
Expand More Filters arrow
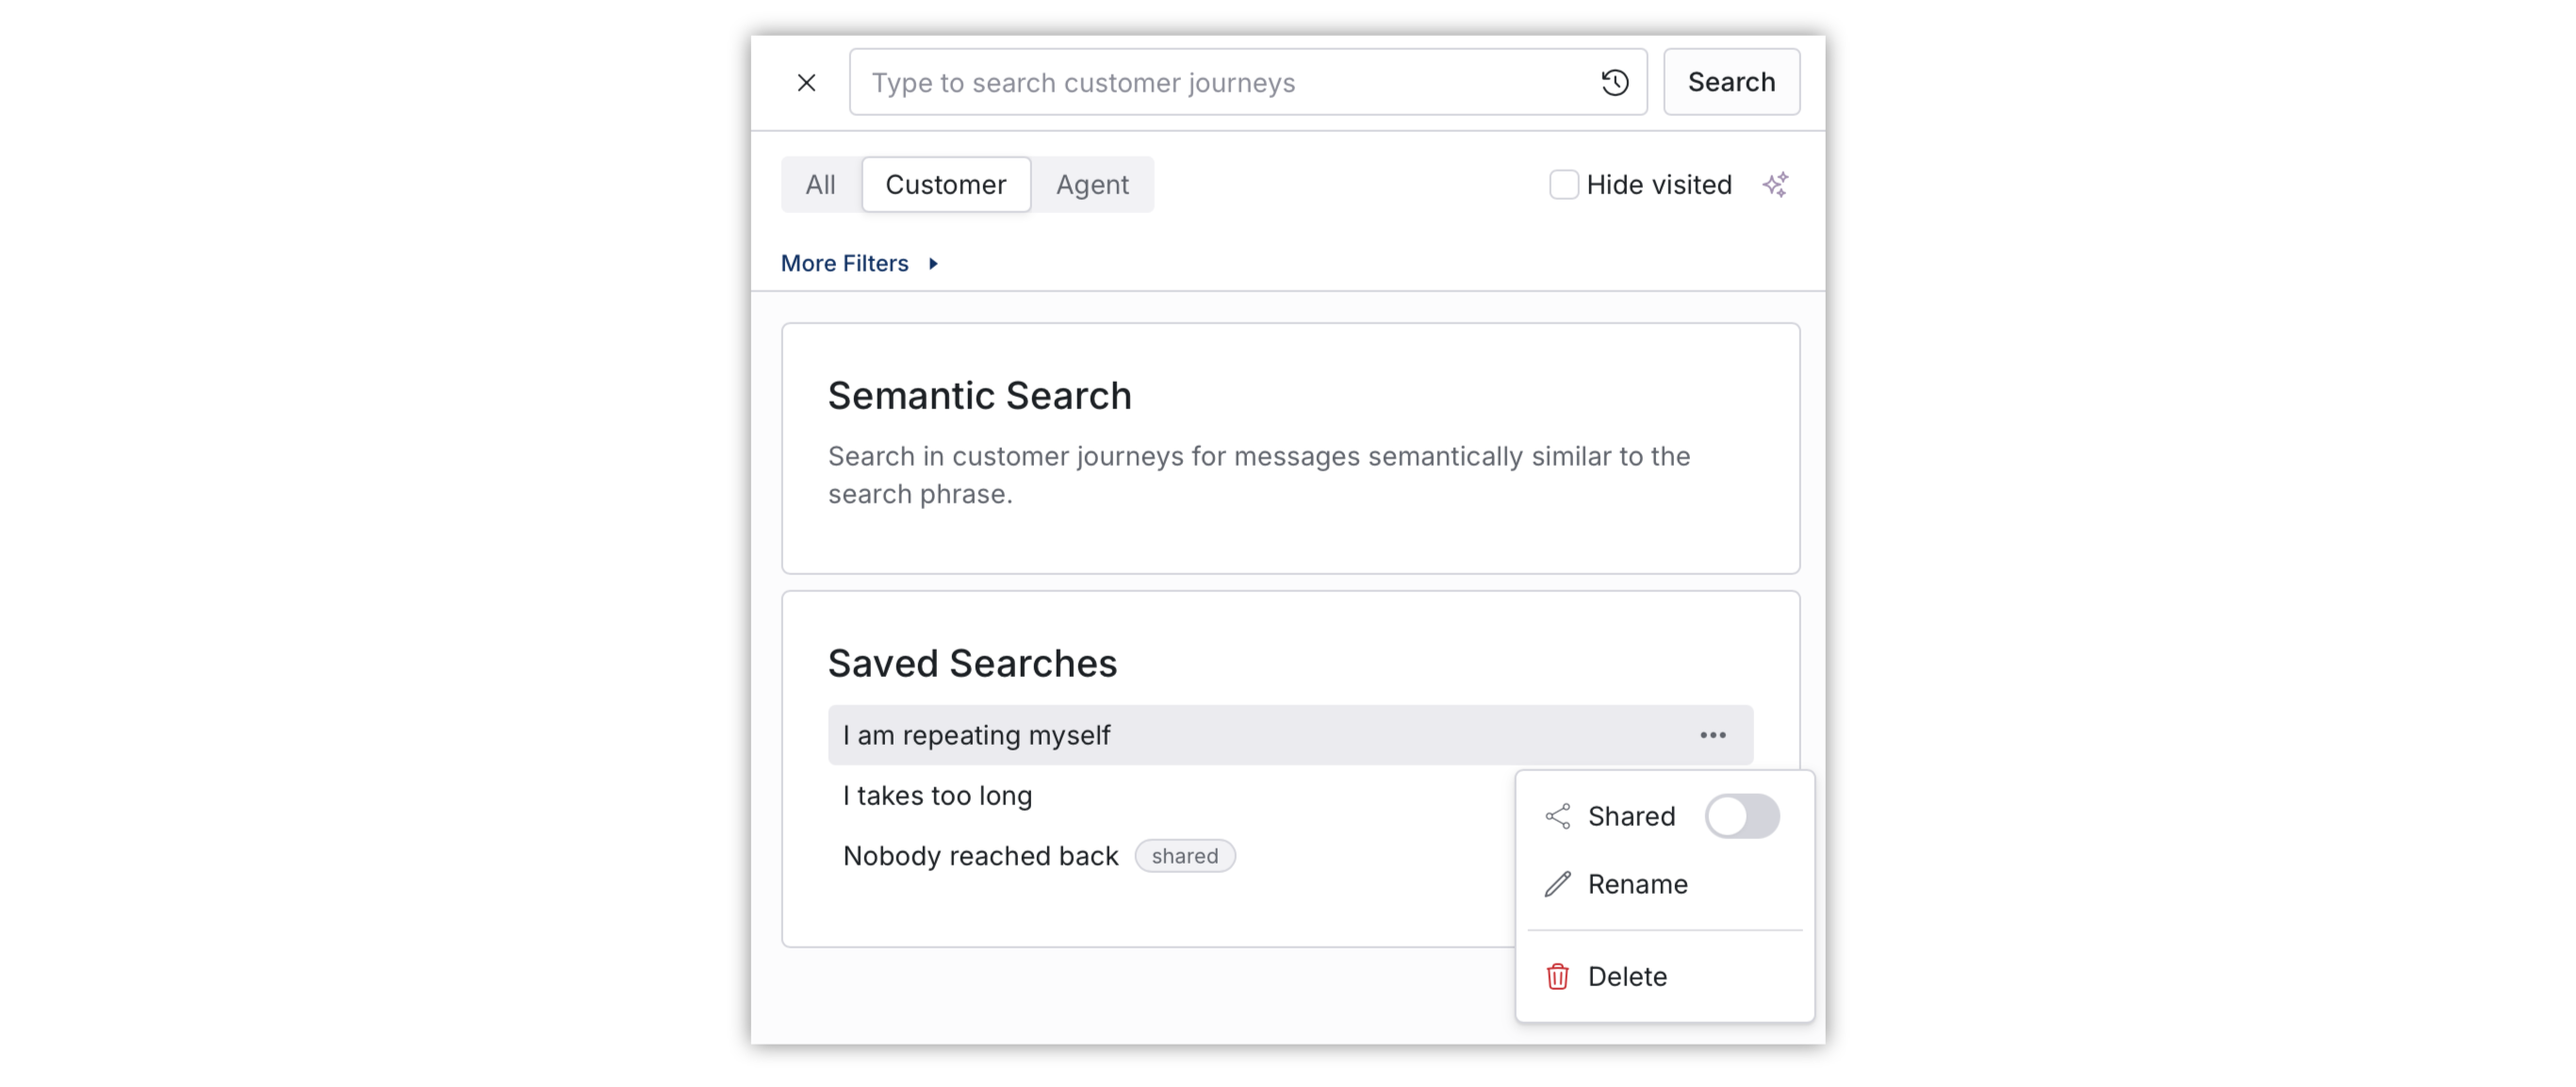pyautogui.click(x=933, y=263)
